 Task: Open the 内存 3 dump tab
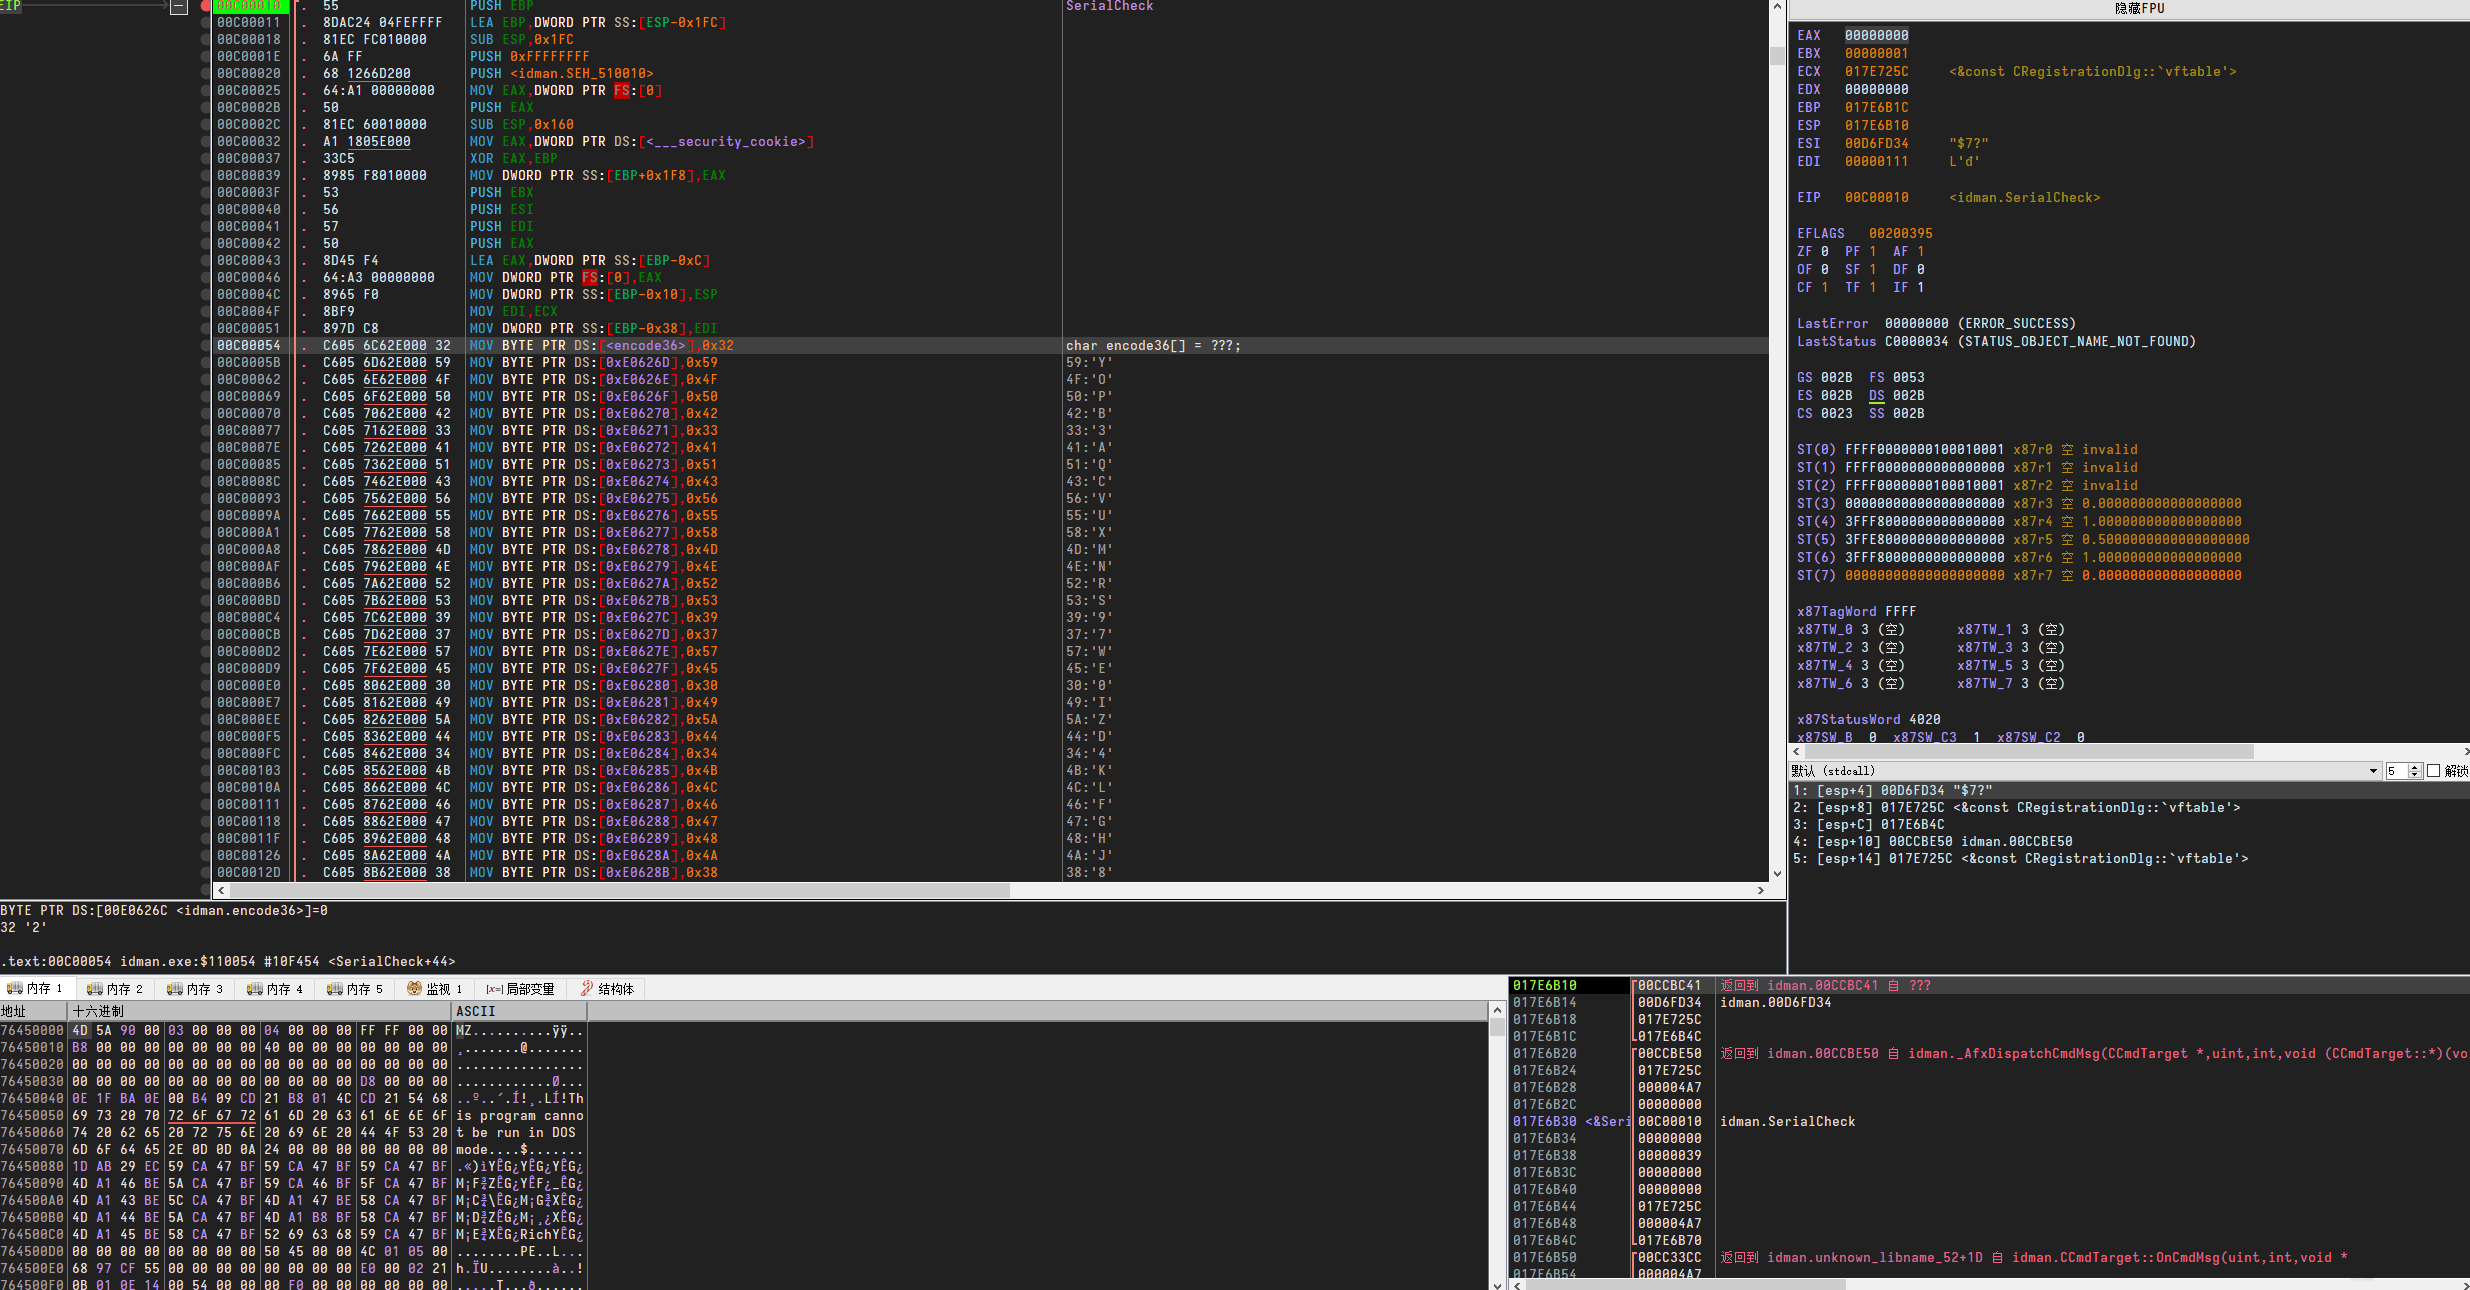click(x=195, y=988)
